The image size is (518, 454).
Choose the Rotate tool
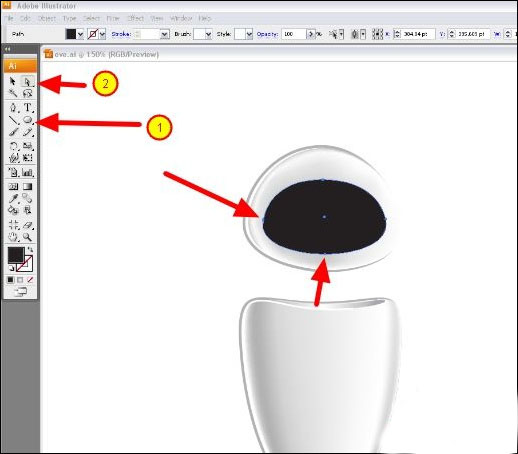tap(13, 146)
